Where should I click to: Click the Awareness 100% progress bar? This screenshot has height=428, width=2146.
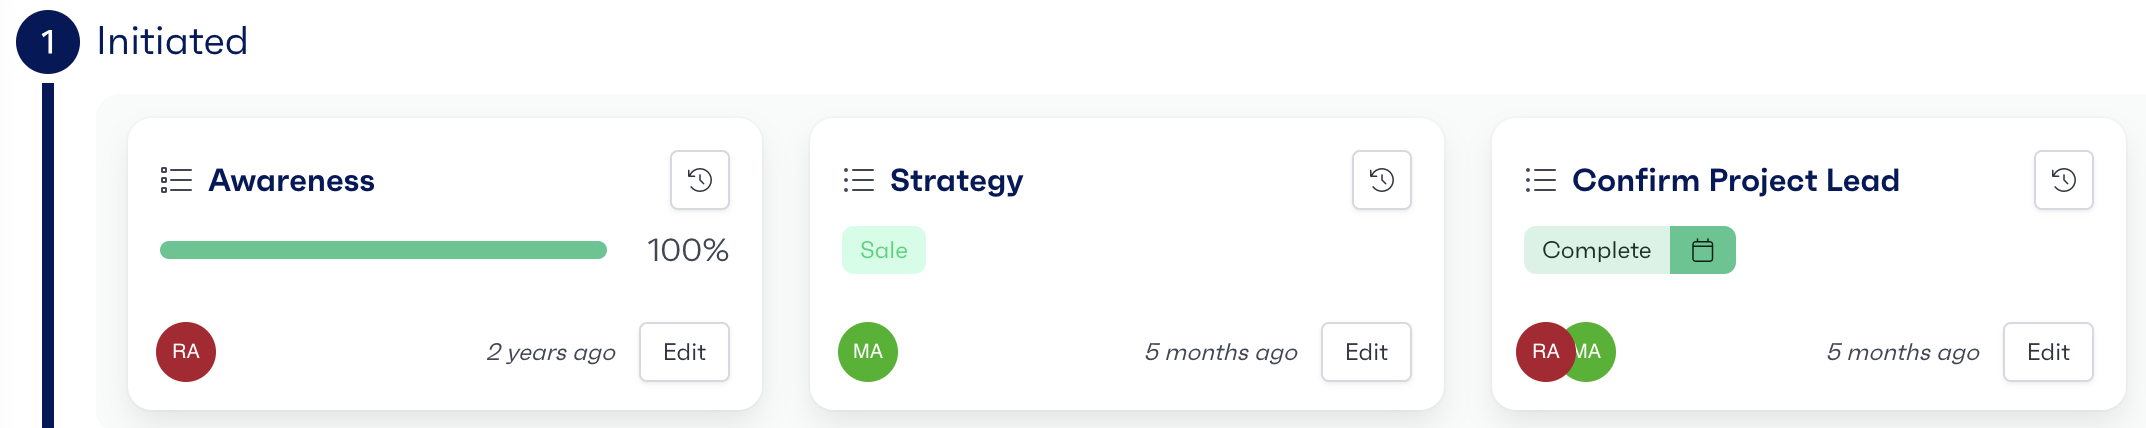click(383, 250)
